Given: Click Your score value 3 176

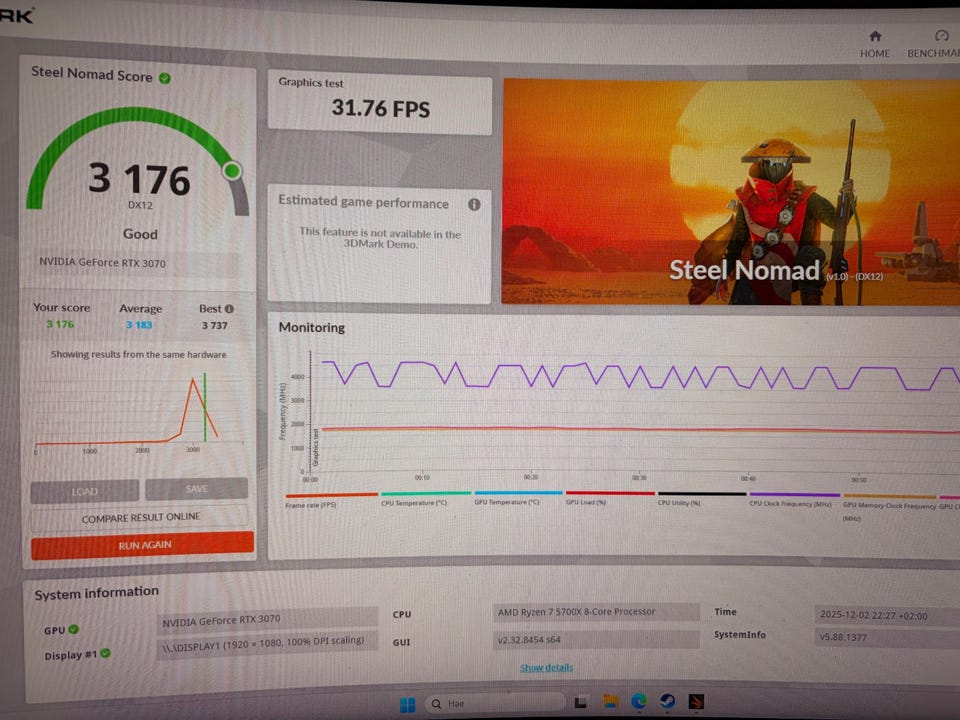Looking at the screenshot, I should [60, 324].
